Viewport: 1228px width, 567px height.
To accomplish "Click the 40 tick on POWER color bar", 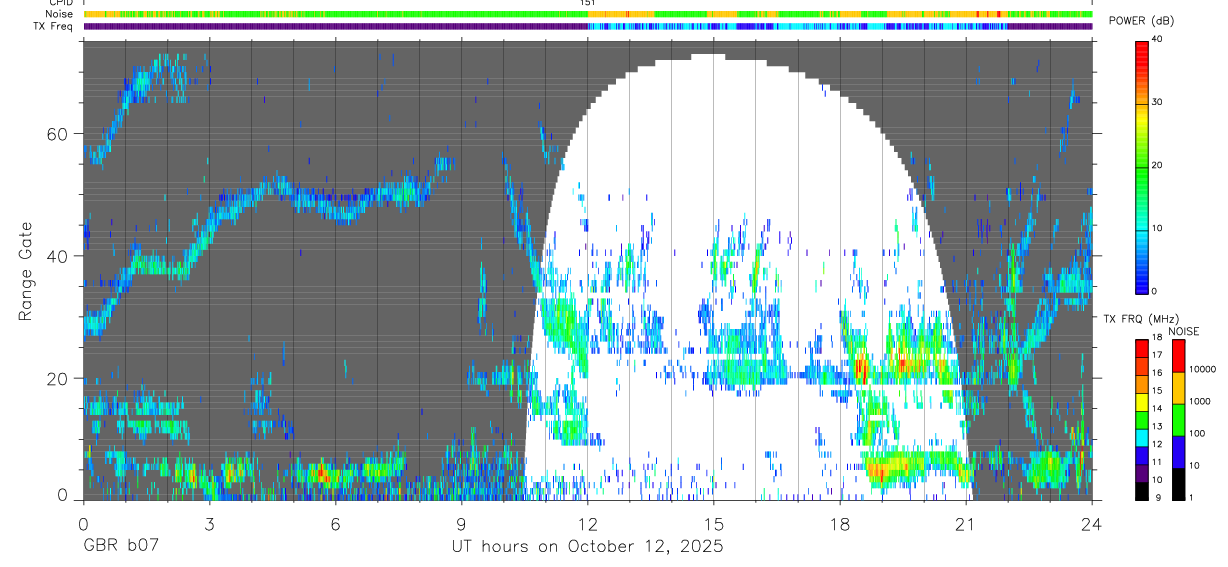I will click(x=1155, y=39).
